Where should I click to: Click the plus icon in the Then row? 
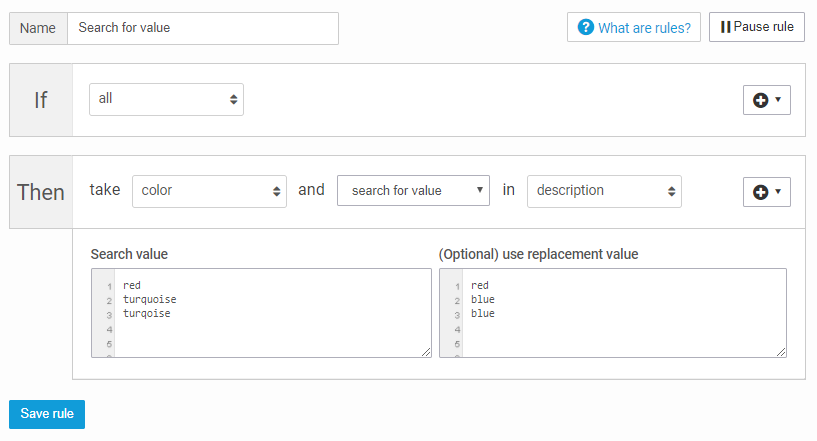pyautogui.click(x=760, y=192)
